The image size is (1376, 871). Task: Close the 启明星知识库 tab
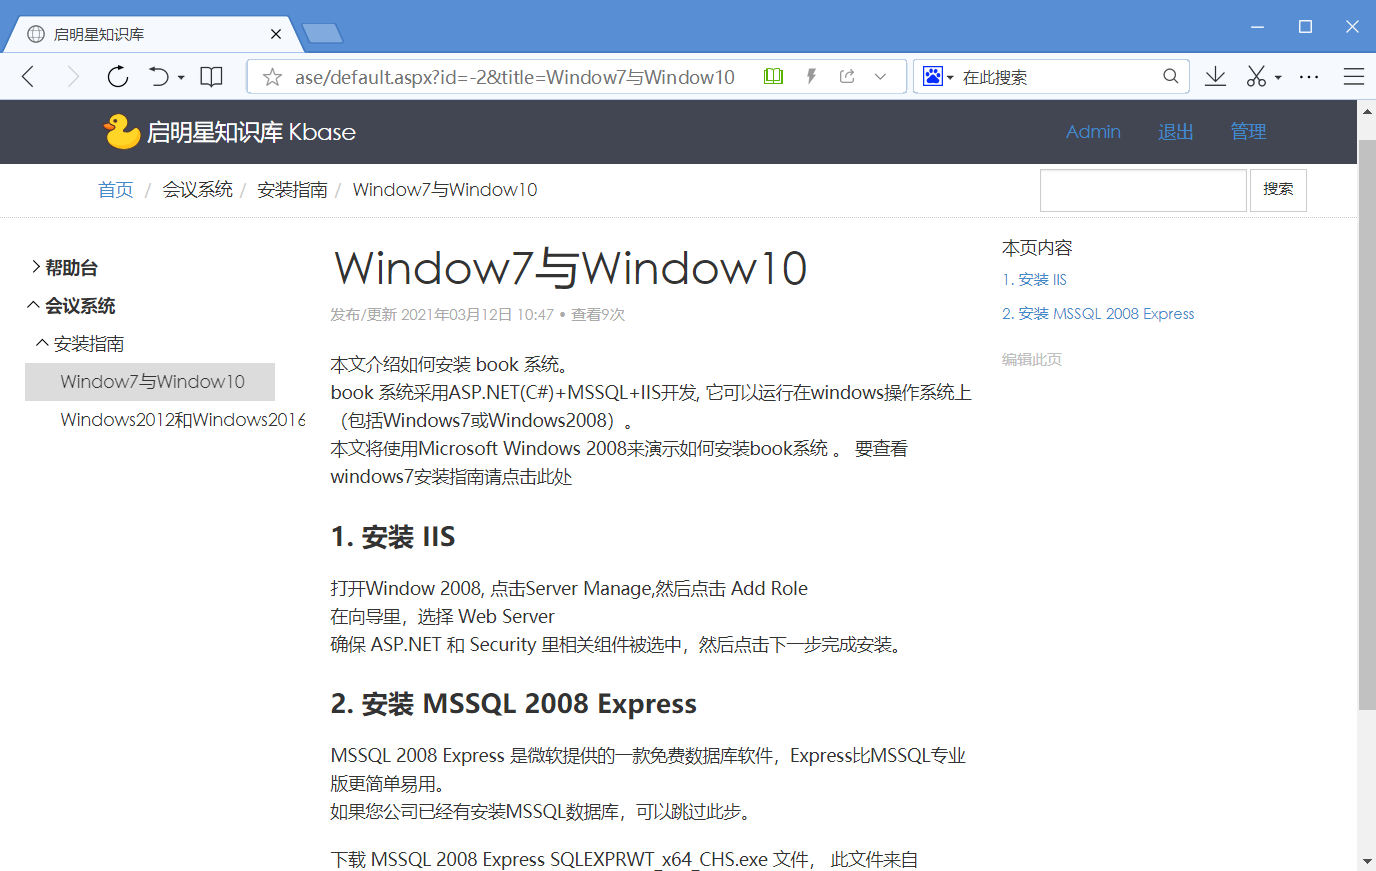coord(276,34)
